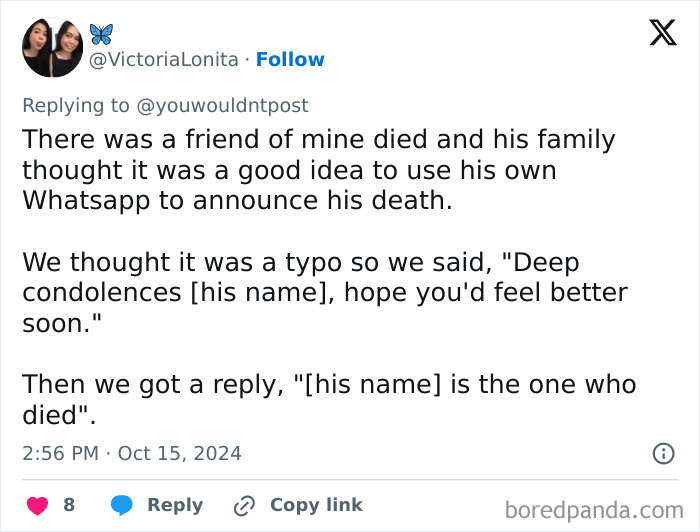Open the @VictoriaLonita handle link

point(164,59)
